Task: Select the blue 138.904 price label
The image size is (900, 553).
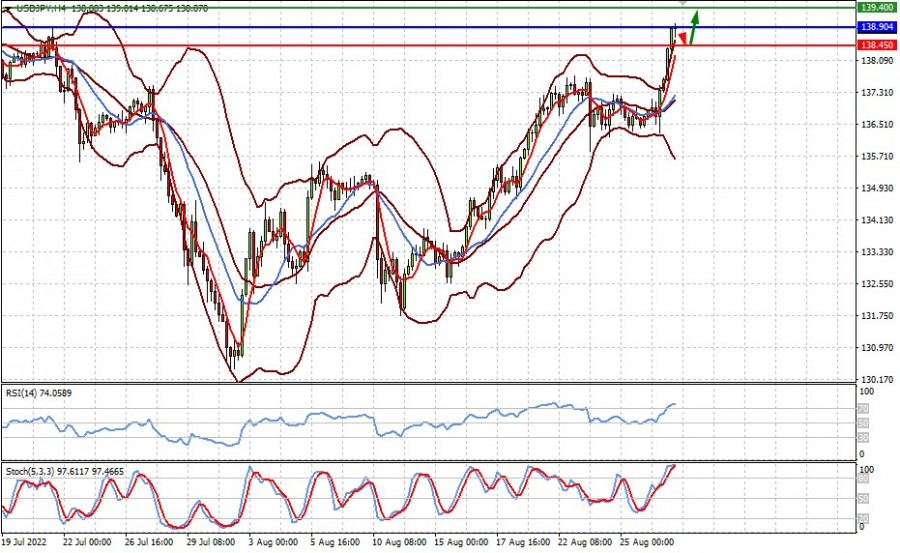Action: click(877, 27)
